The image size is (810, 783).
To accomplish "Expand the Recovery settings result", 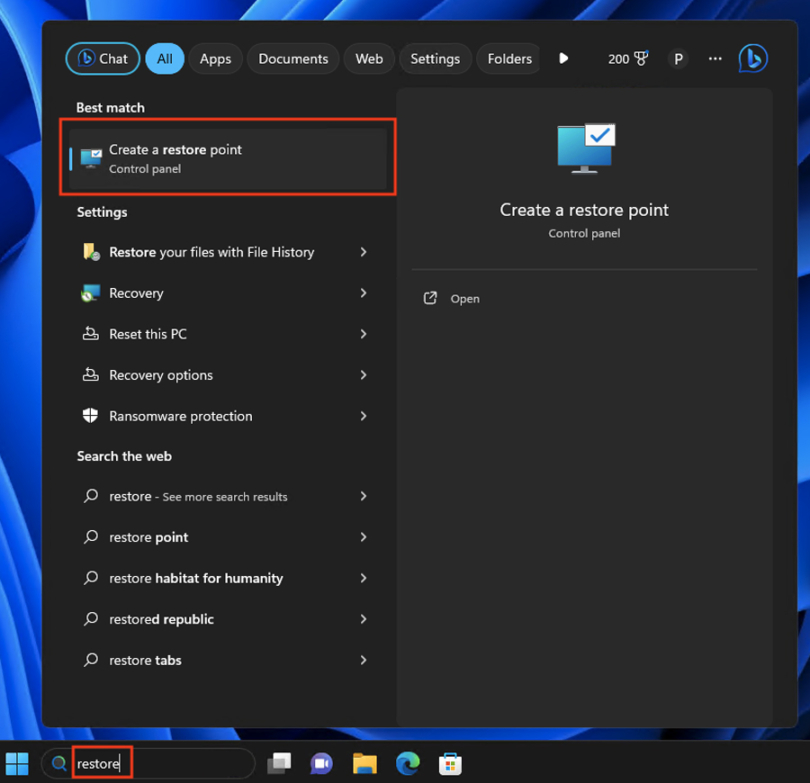I will pyautogui.click(x=363, y=293).
